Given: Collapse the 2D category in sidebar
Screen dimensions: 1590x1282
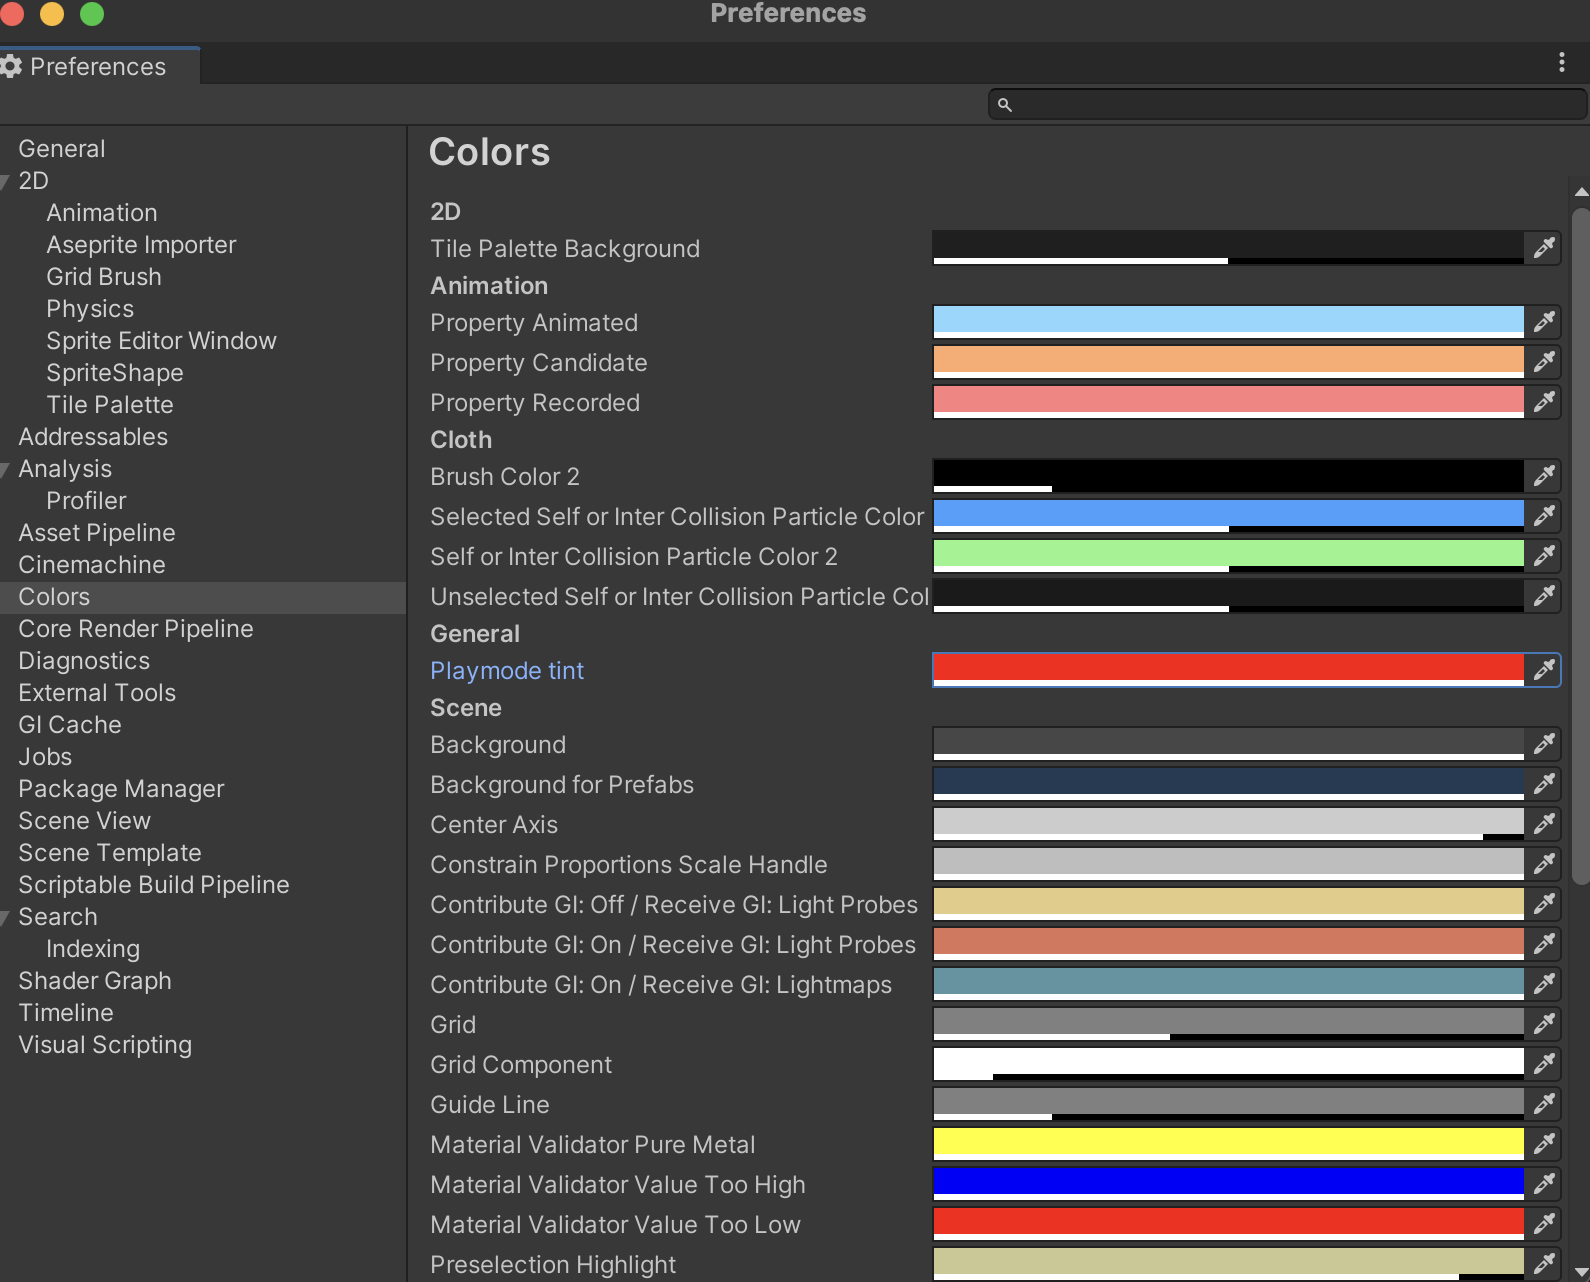Looking at the screenshot, I should pos(4,181).
